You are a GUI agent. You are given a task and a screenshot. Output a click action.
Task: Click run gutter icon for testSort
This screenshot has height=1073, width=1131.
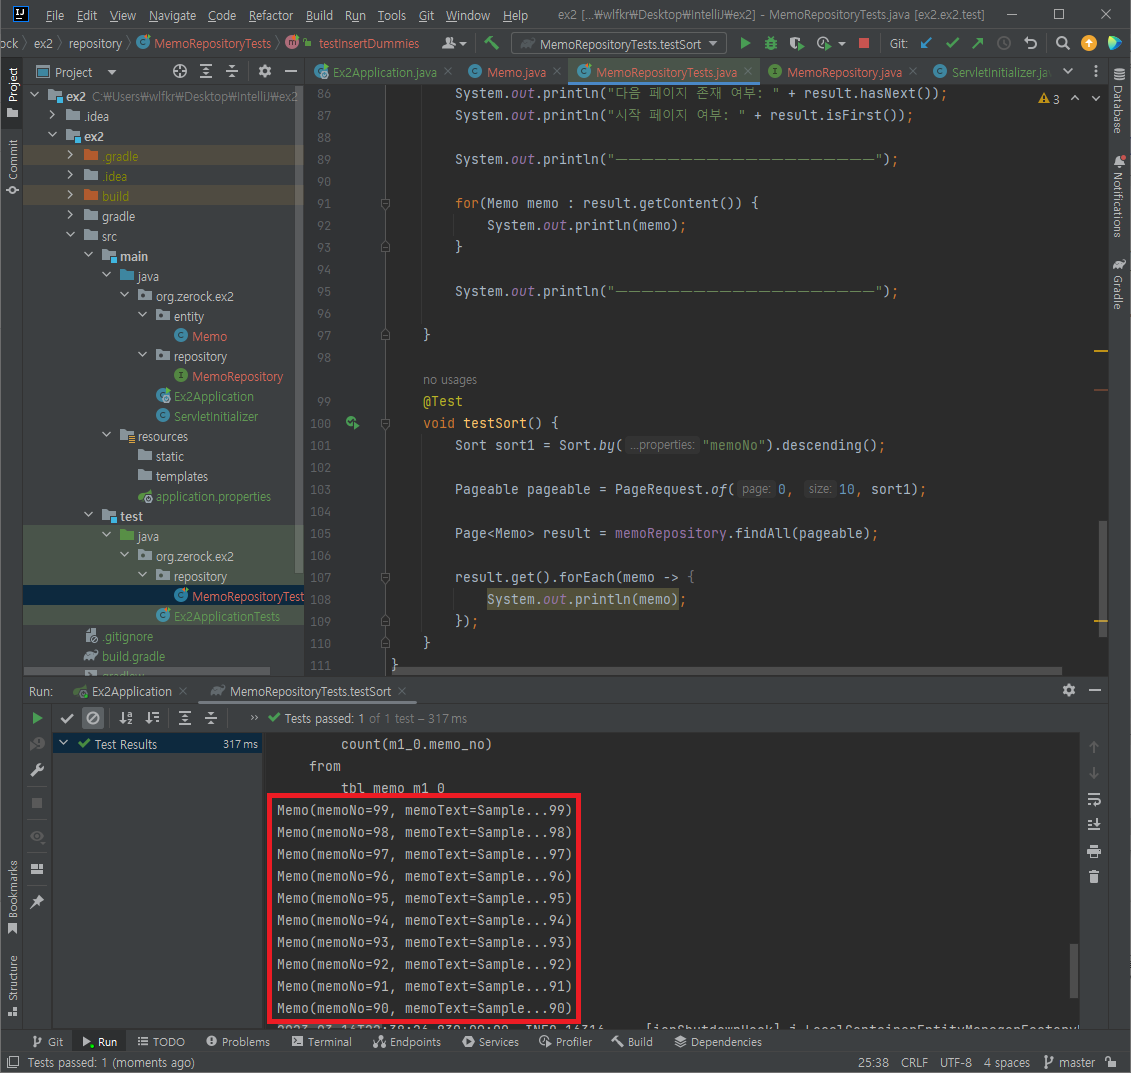[x=352, y=423]
